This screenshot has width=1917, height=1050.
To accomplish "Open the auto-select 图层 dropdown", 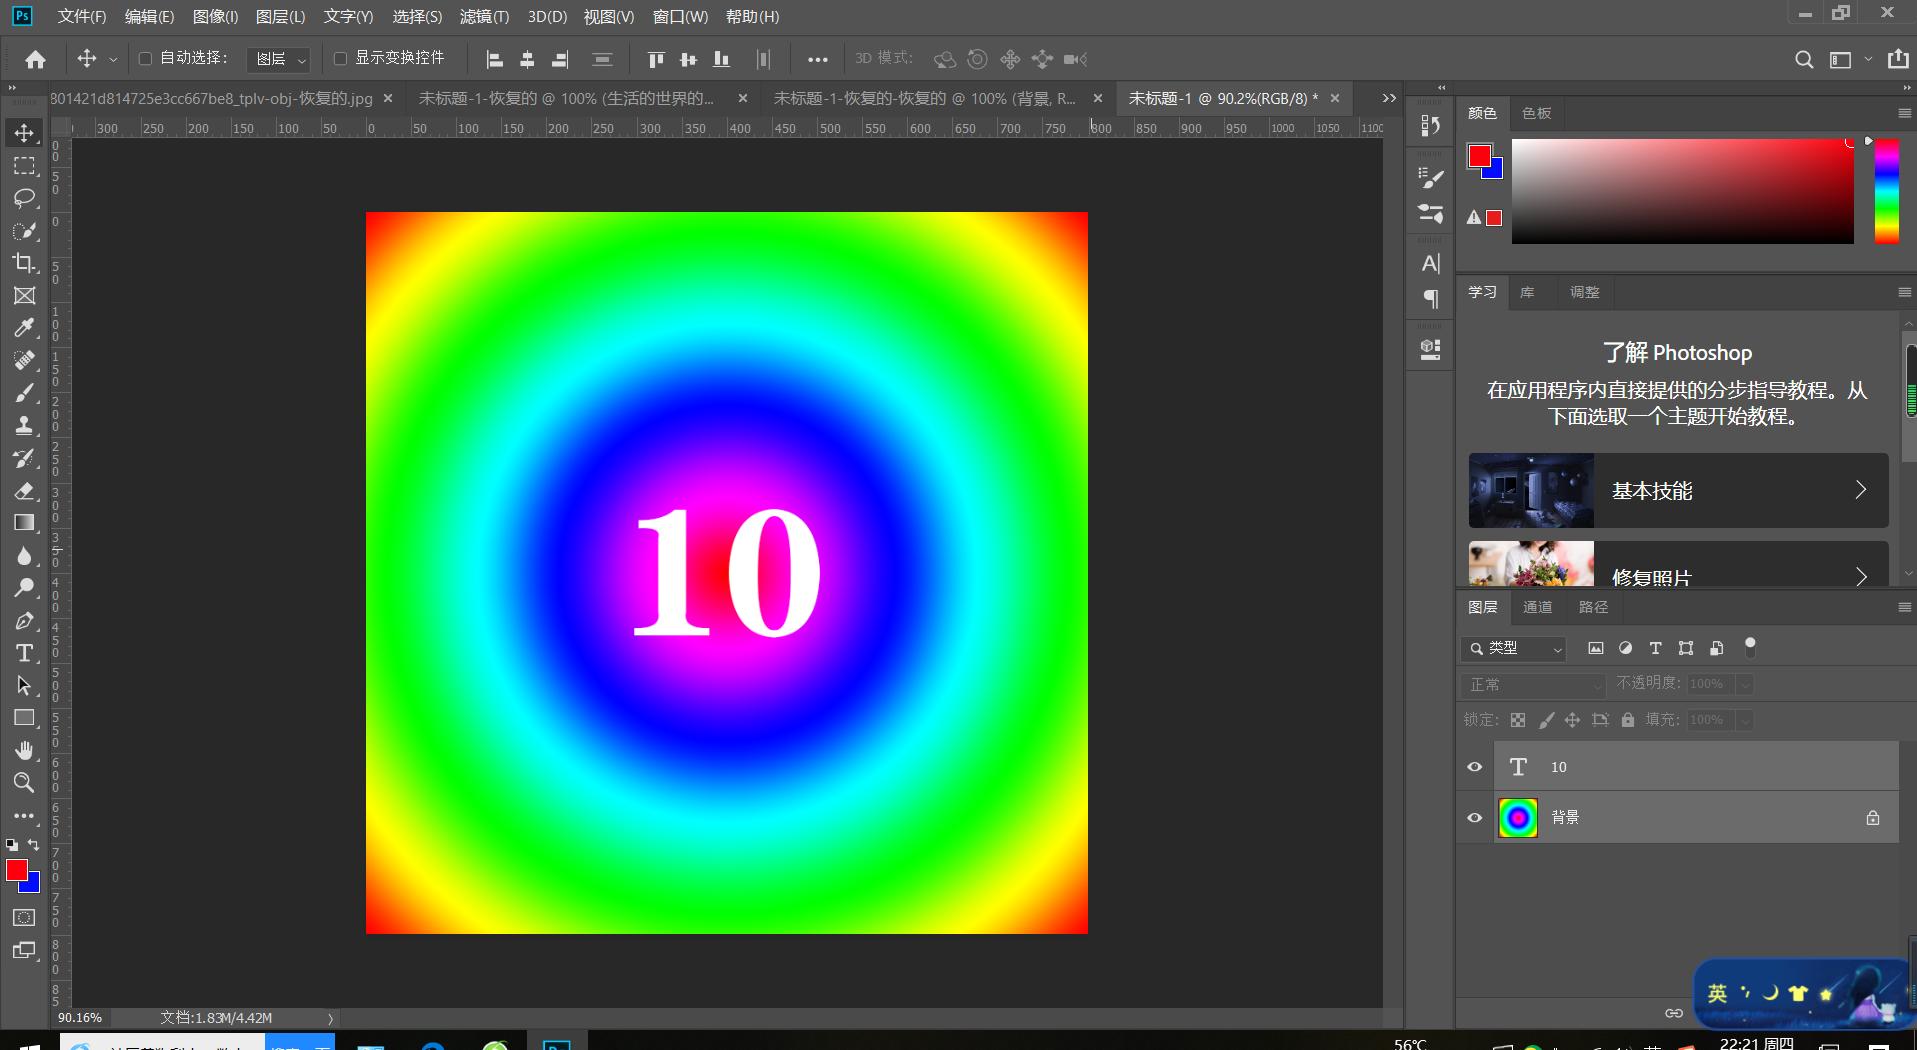I will pyautogui.click(x=279, y=60).
